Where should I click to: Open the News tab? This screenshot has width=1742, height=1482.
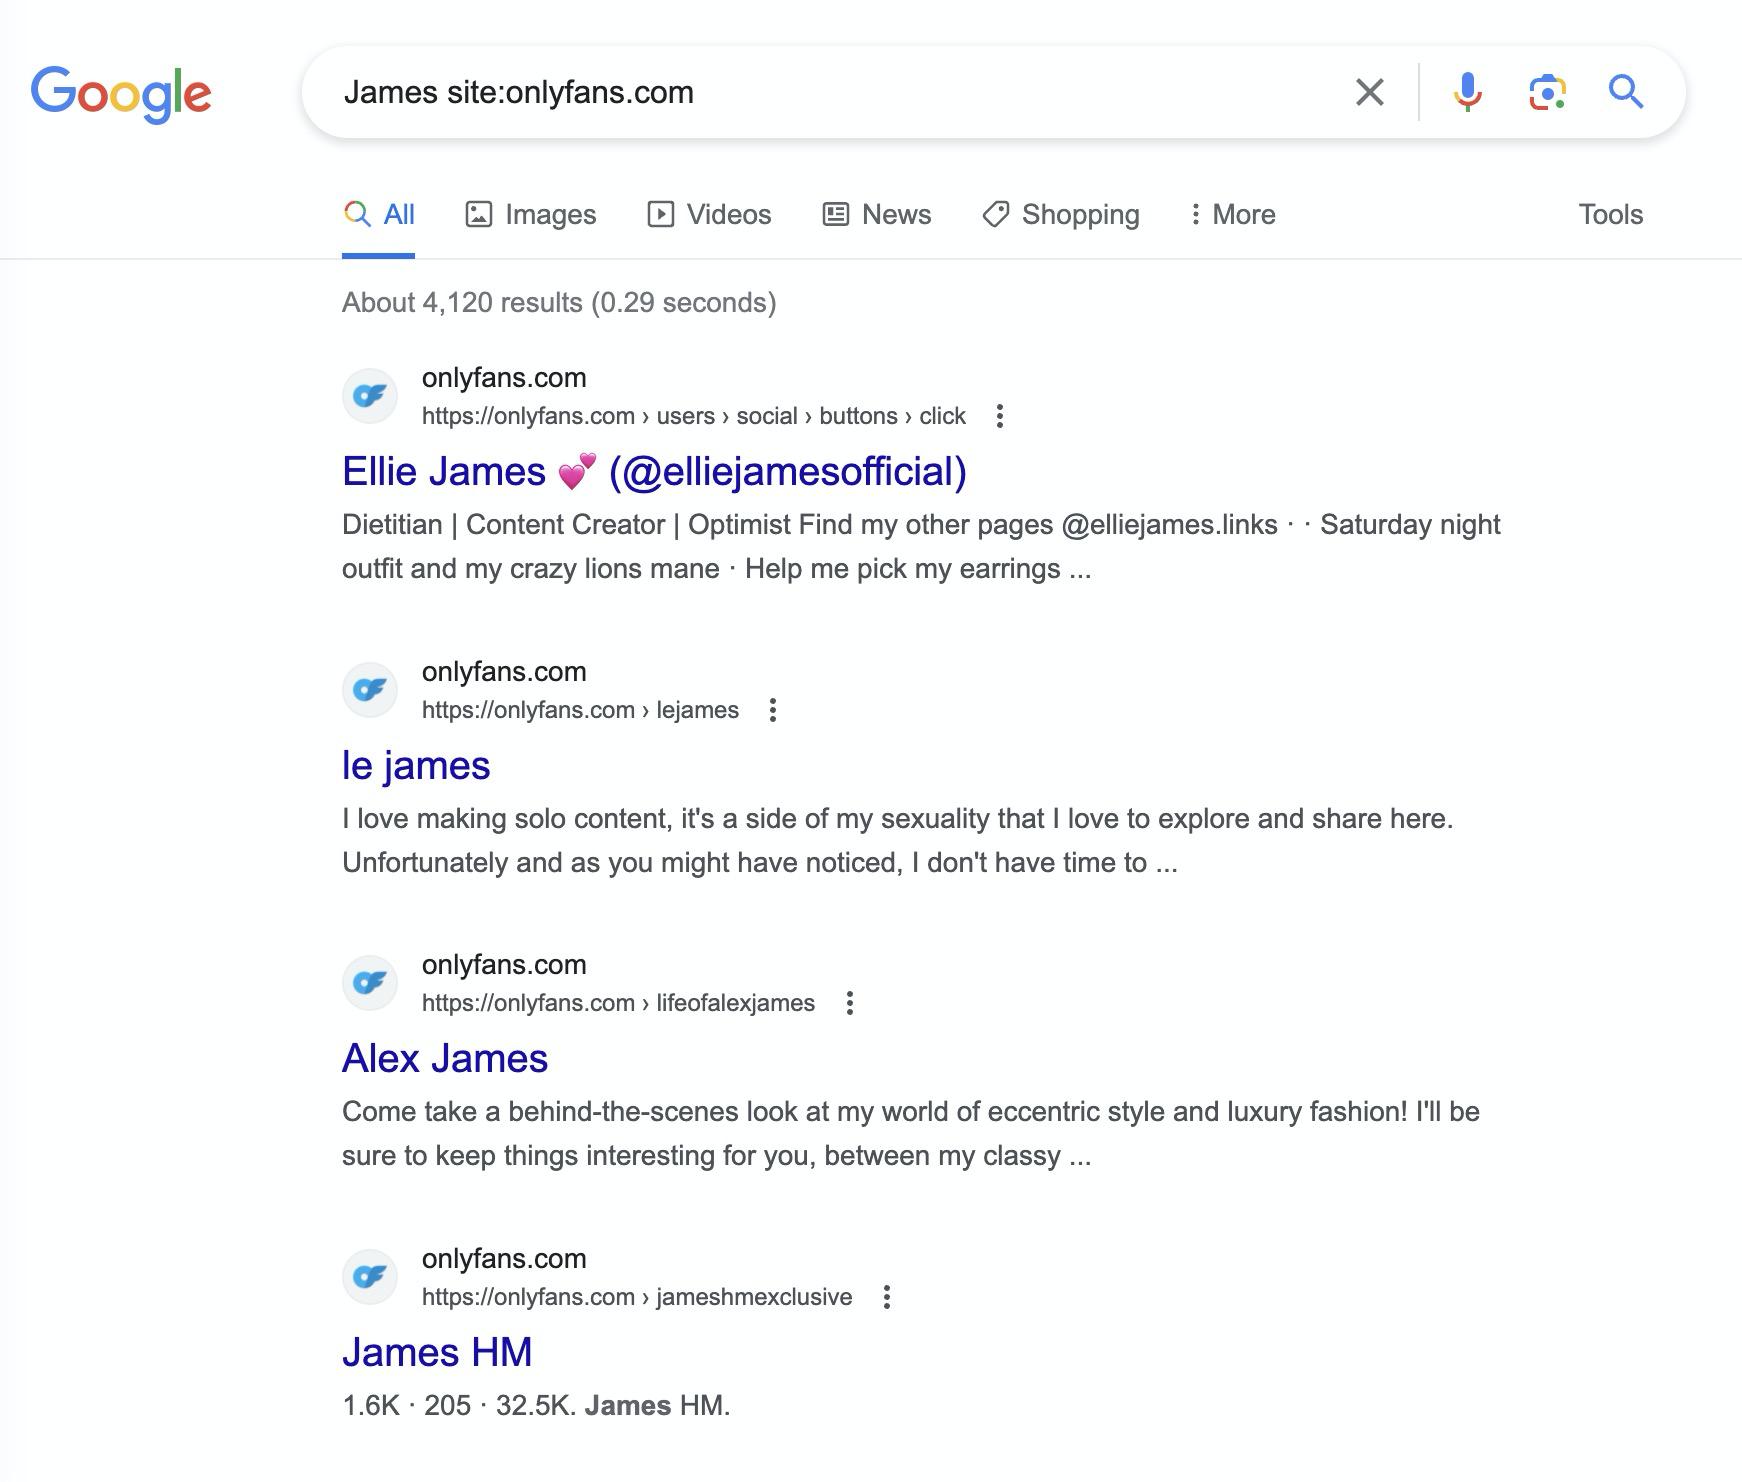[876, 214]
